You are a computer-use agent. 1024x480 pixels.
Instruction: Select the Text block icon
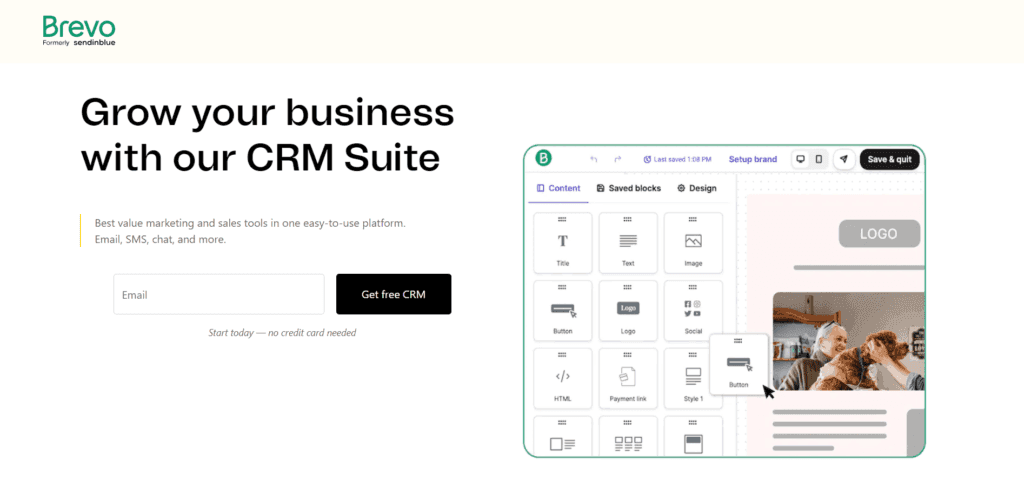(x=628, y=243)
